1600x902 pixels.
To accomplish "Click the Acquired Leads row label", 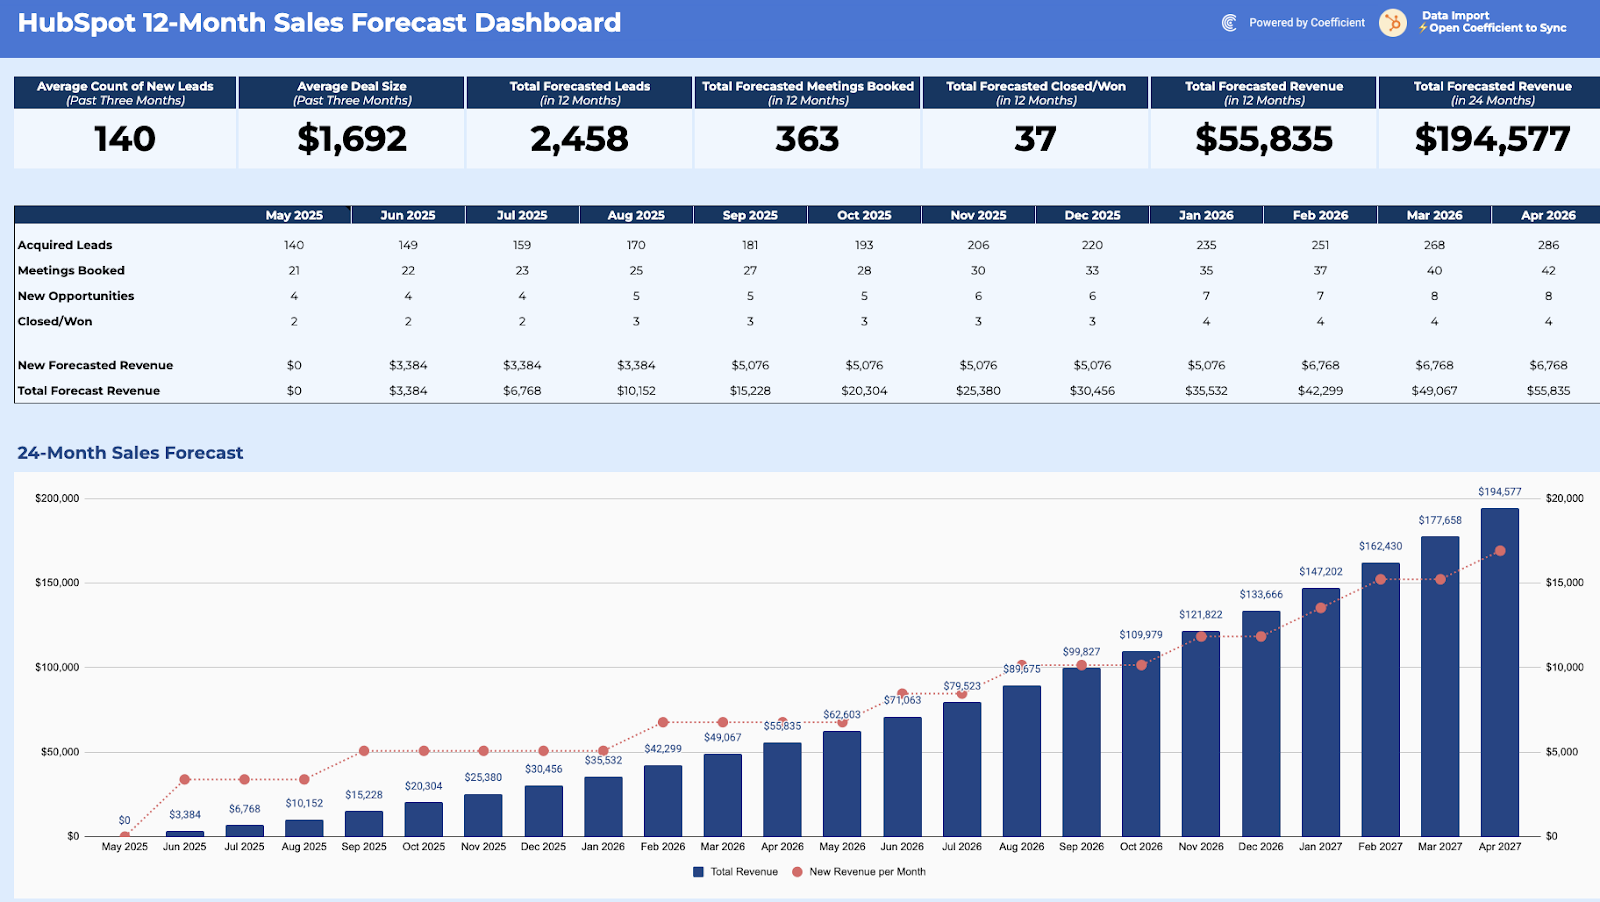I will click(x=65, y=245).
